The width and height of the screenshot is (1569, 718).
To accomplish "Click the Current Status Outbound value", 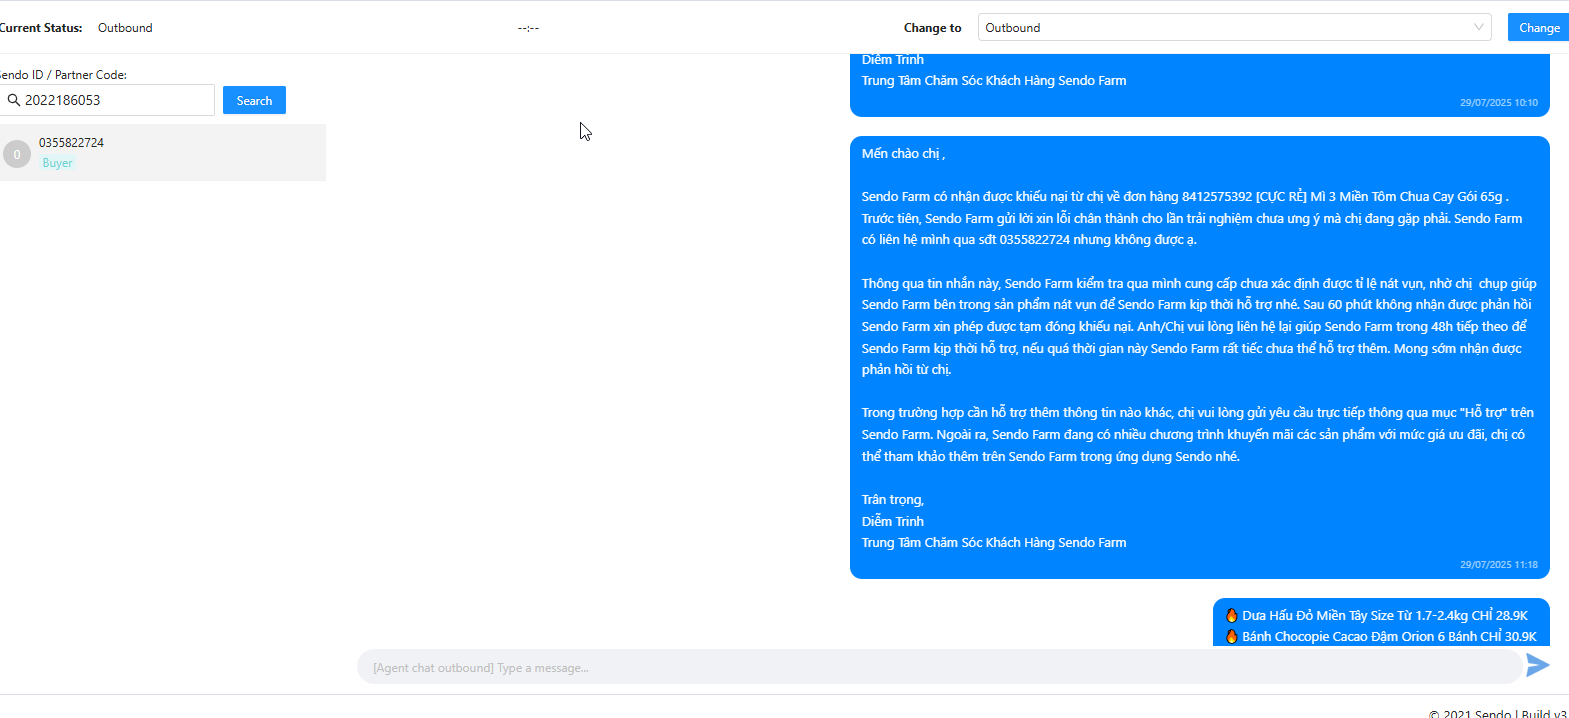I will pyautogui.click(x=125, y=28).
